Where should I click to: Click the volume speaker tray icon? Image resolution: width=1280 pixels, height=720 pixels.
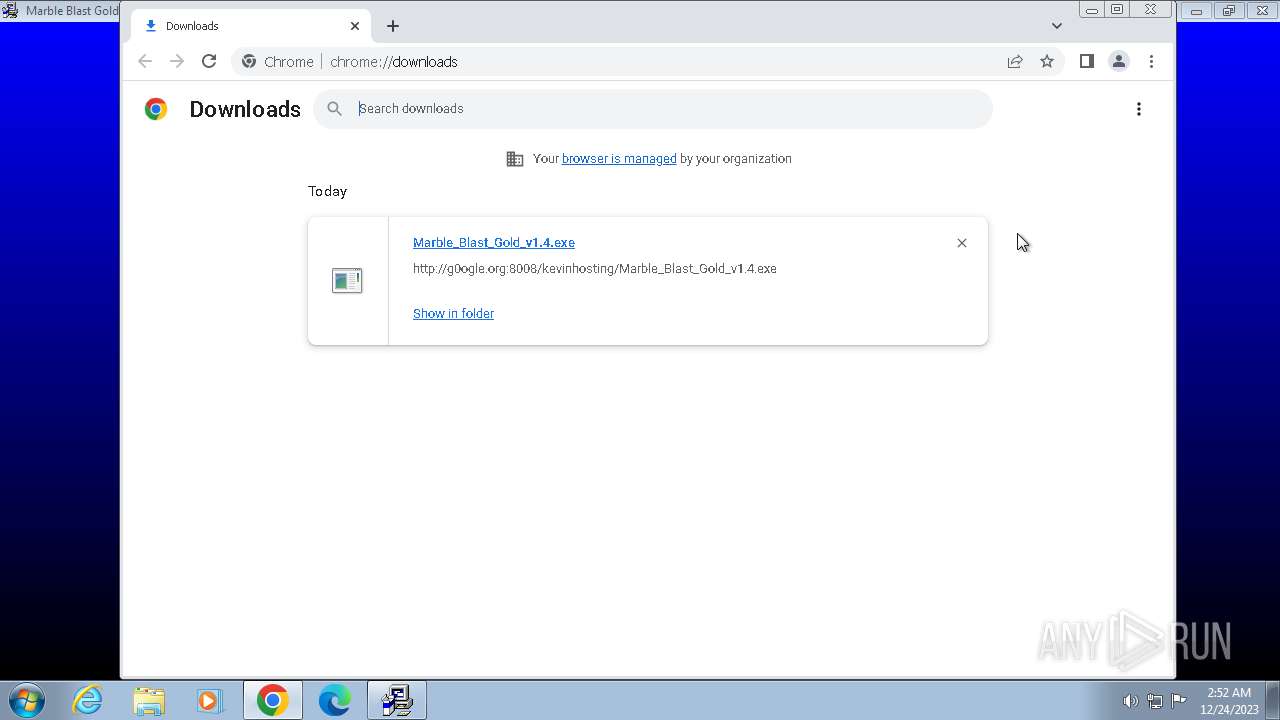(1130, 701)
